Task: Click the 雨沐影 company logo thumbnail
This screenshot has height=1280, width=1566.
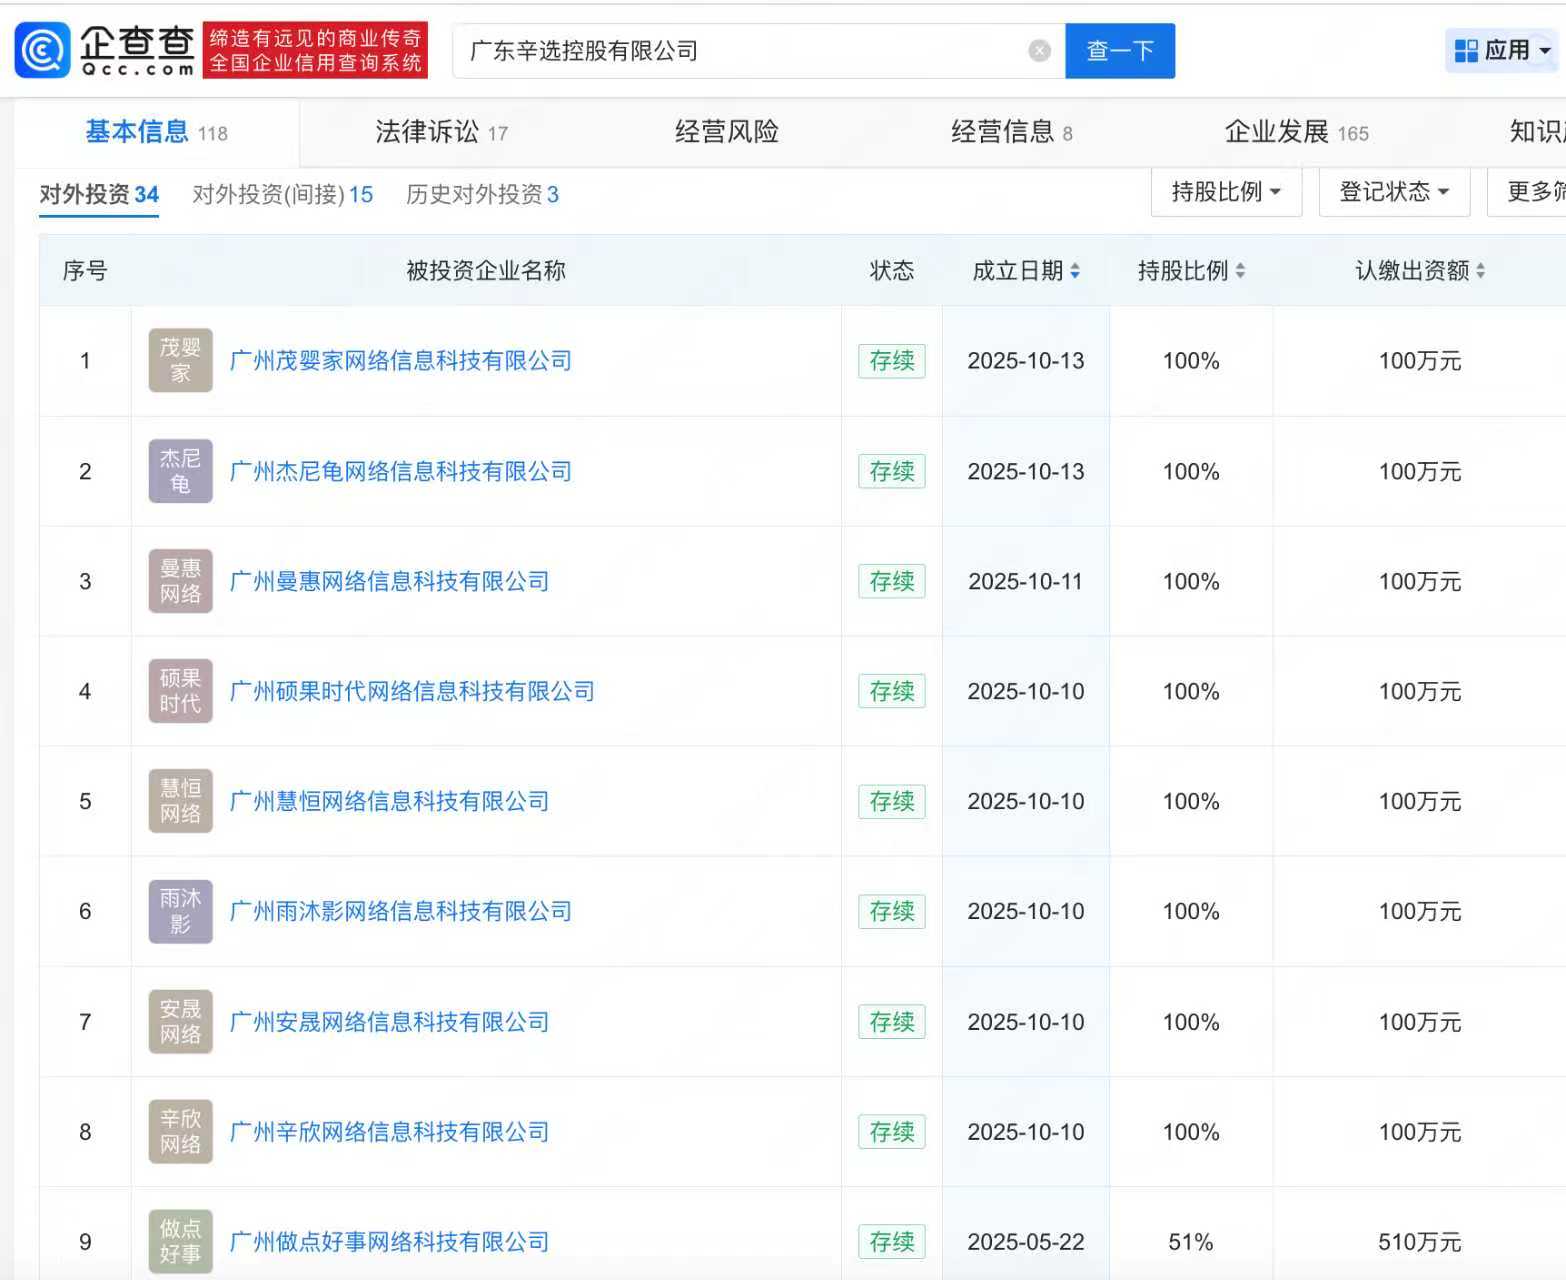Action: [180, 911]
